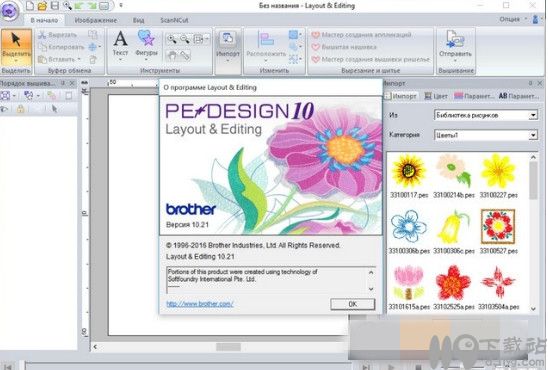Open the http://www.brother.com/ link
Screen dimensions: 548x370
pyautogui.click(x=200, y=304)
